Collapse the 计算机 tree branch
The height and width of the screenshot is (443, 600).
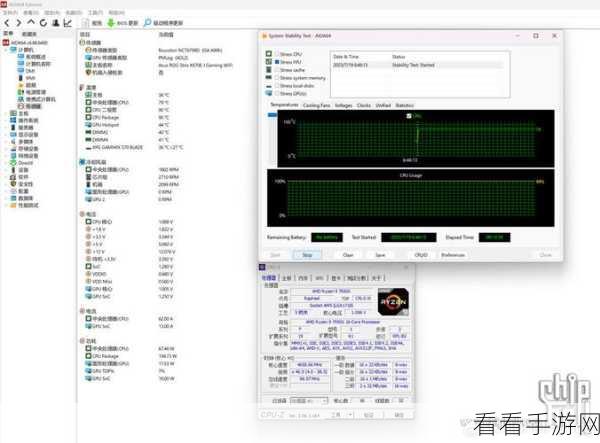pos(6,50)
